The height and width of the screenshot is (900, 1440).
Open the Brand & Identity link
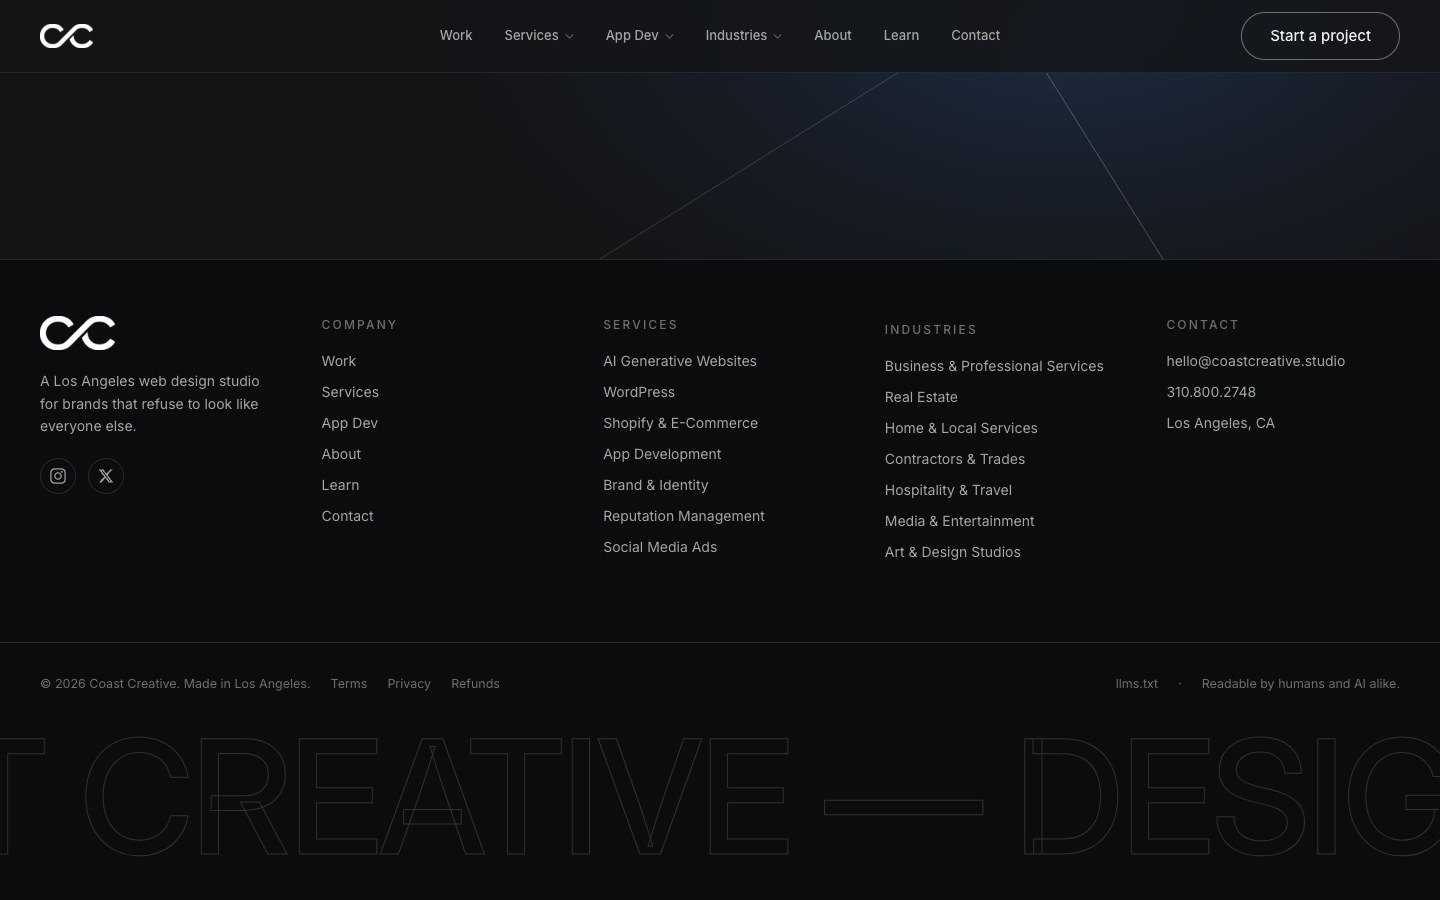coord(655,485)
